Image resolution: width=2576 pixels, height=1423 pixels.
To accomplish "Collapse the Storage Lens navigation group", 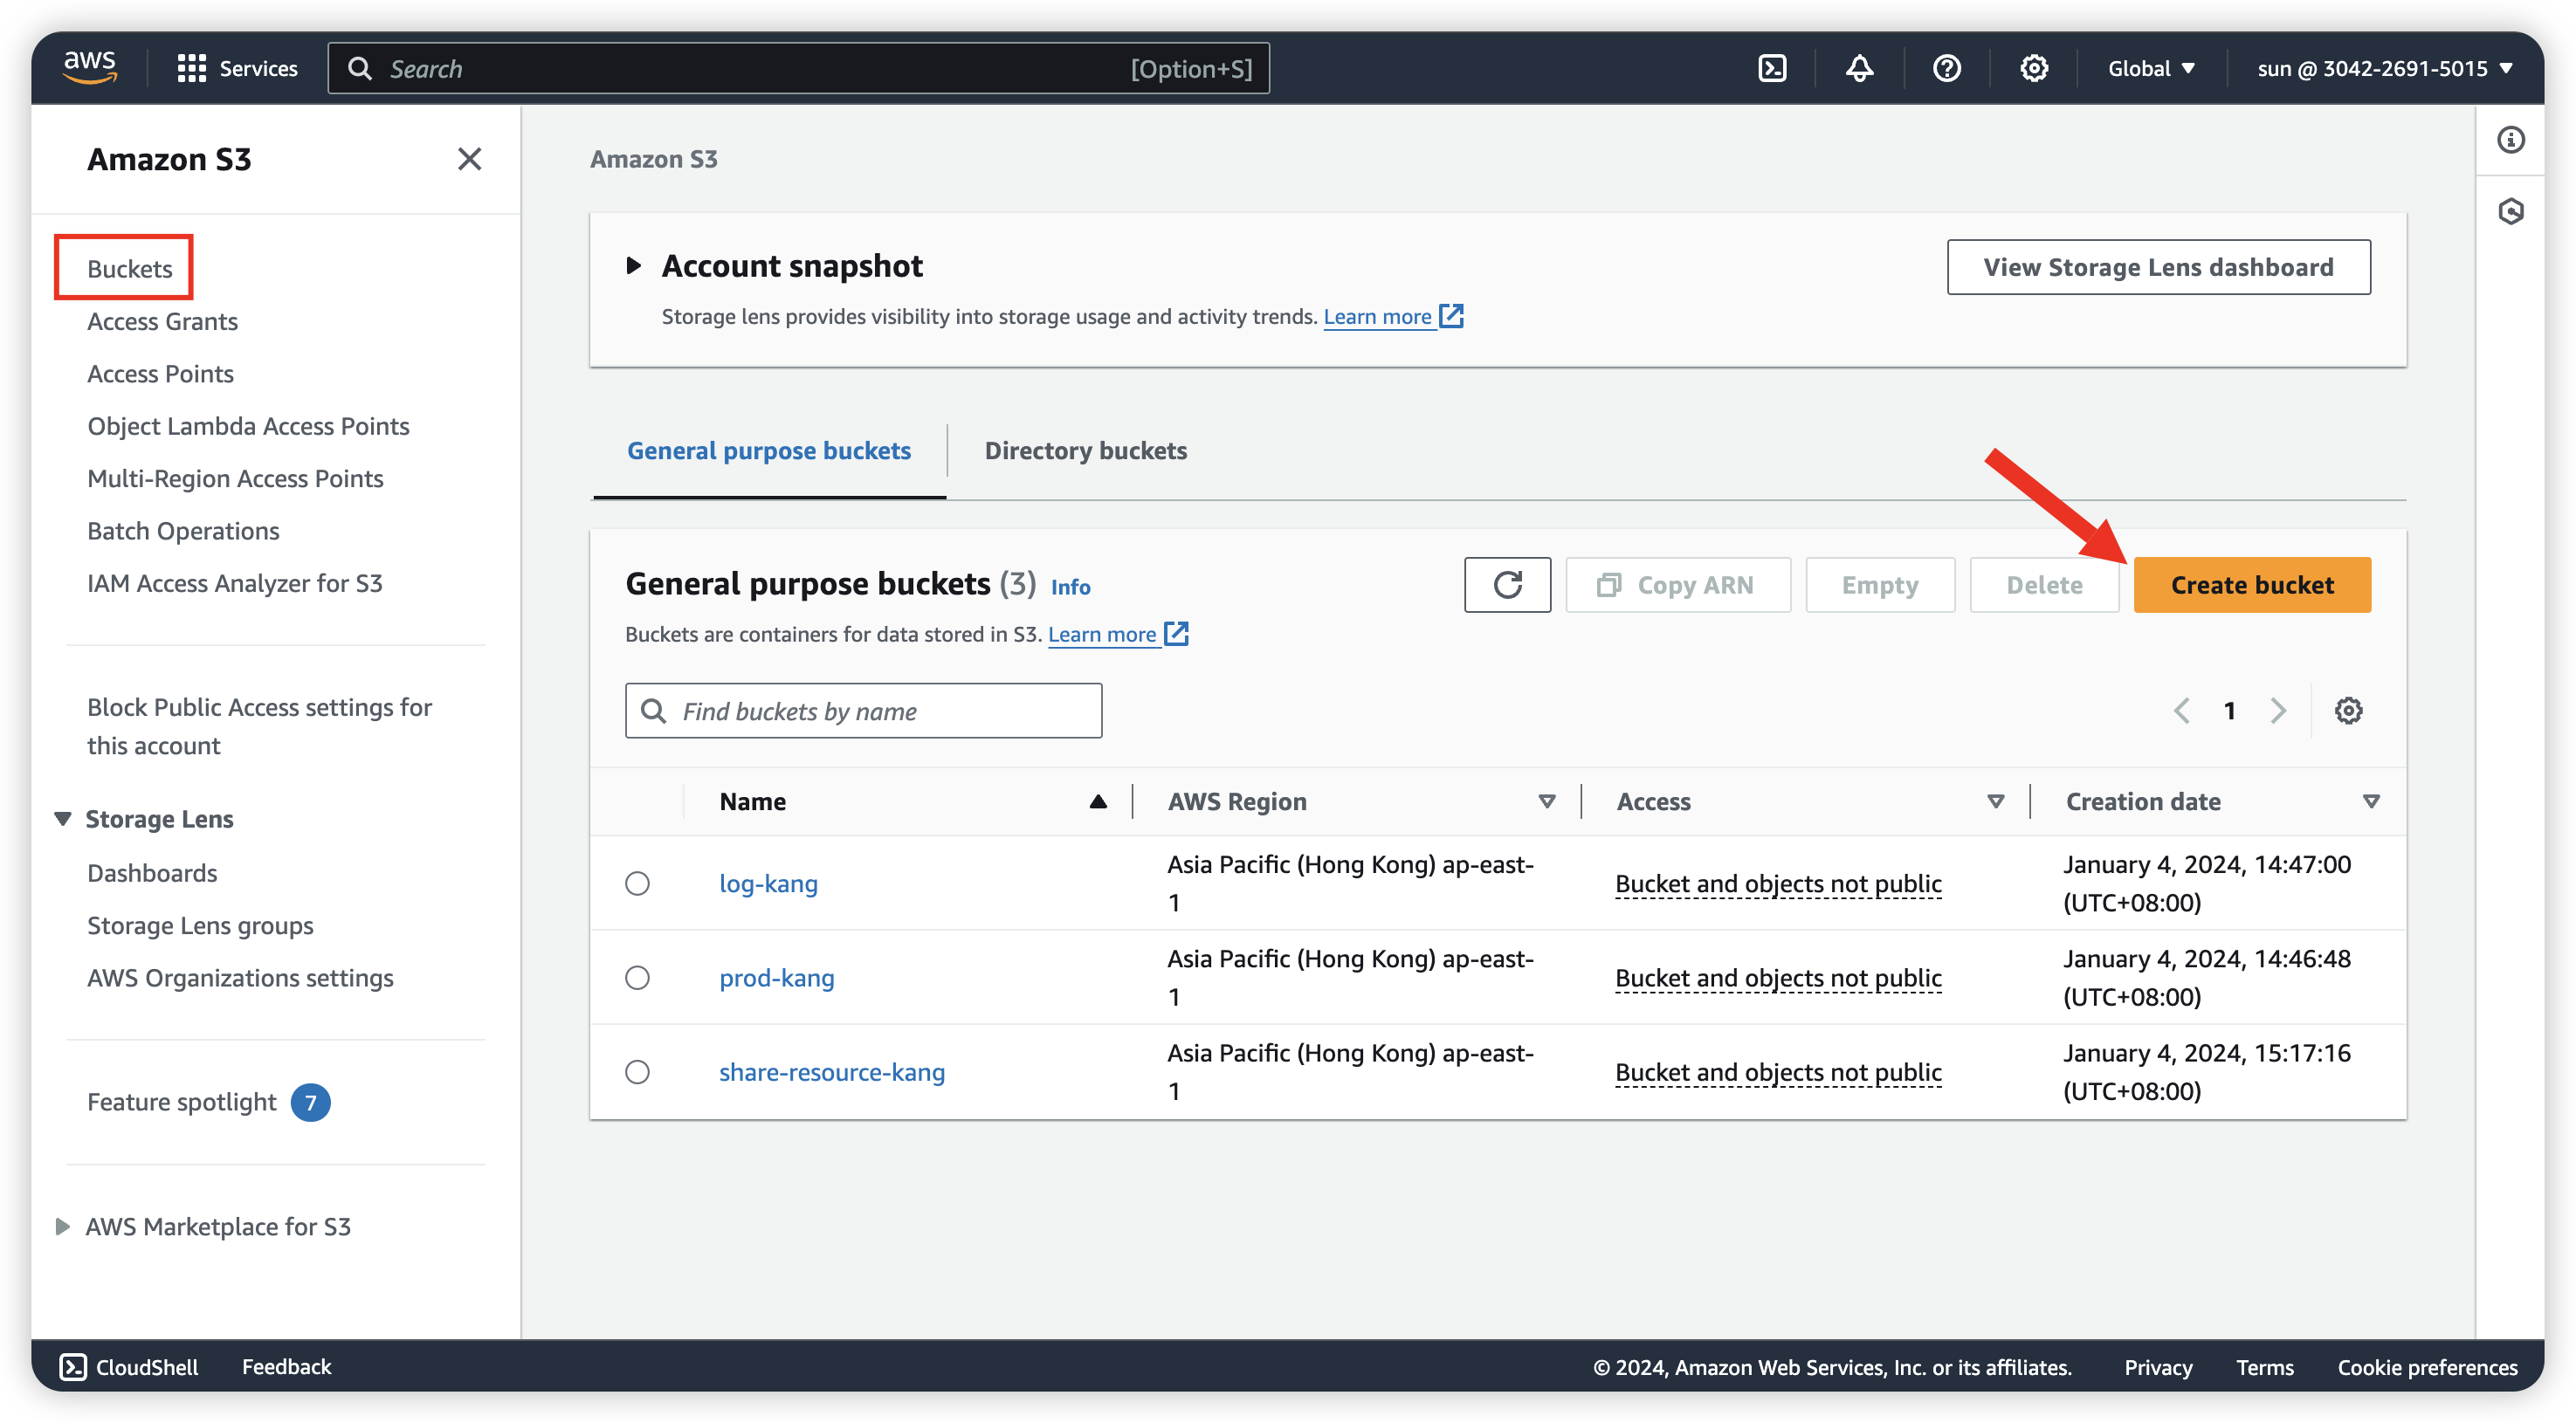I will (63, 818).
